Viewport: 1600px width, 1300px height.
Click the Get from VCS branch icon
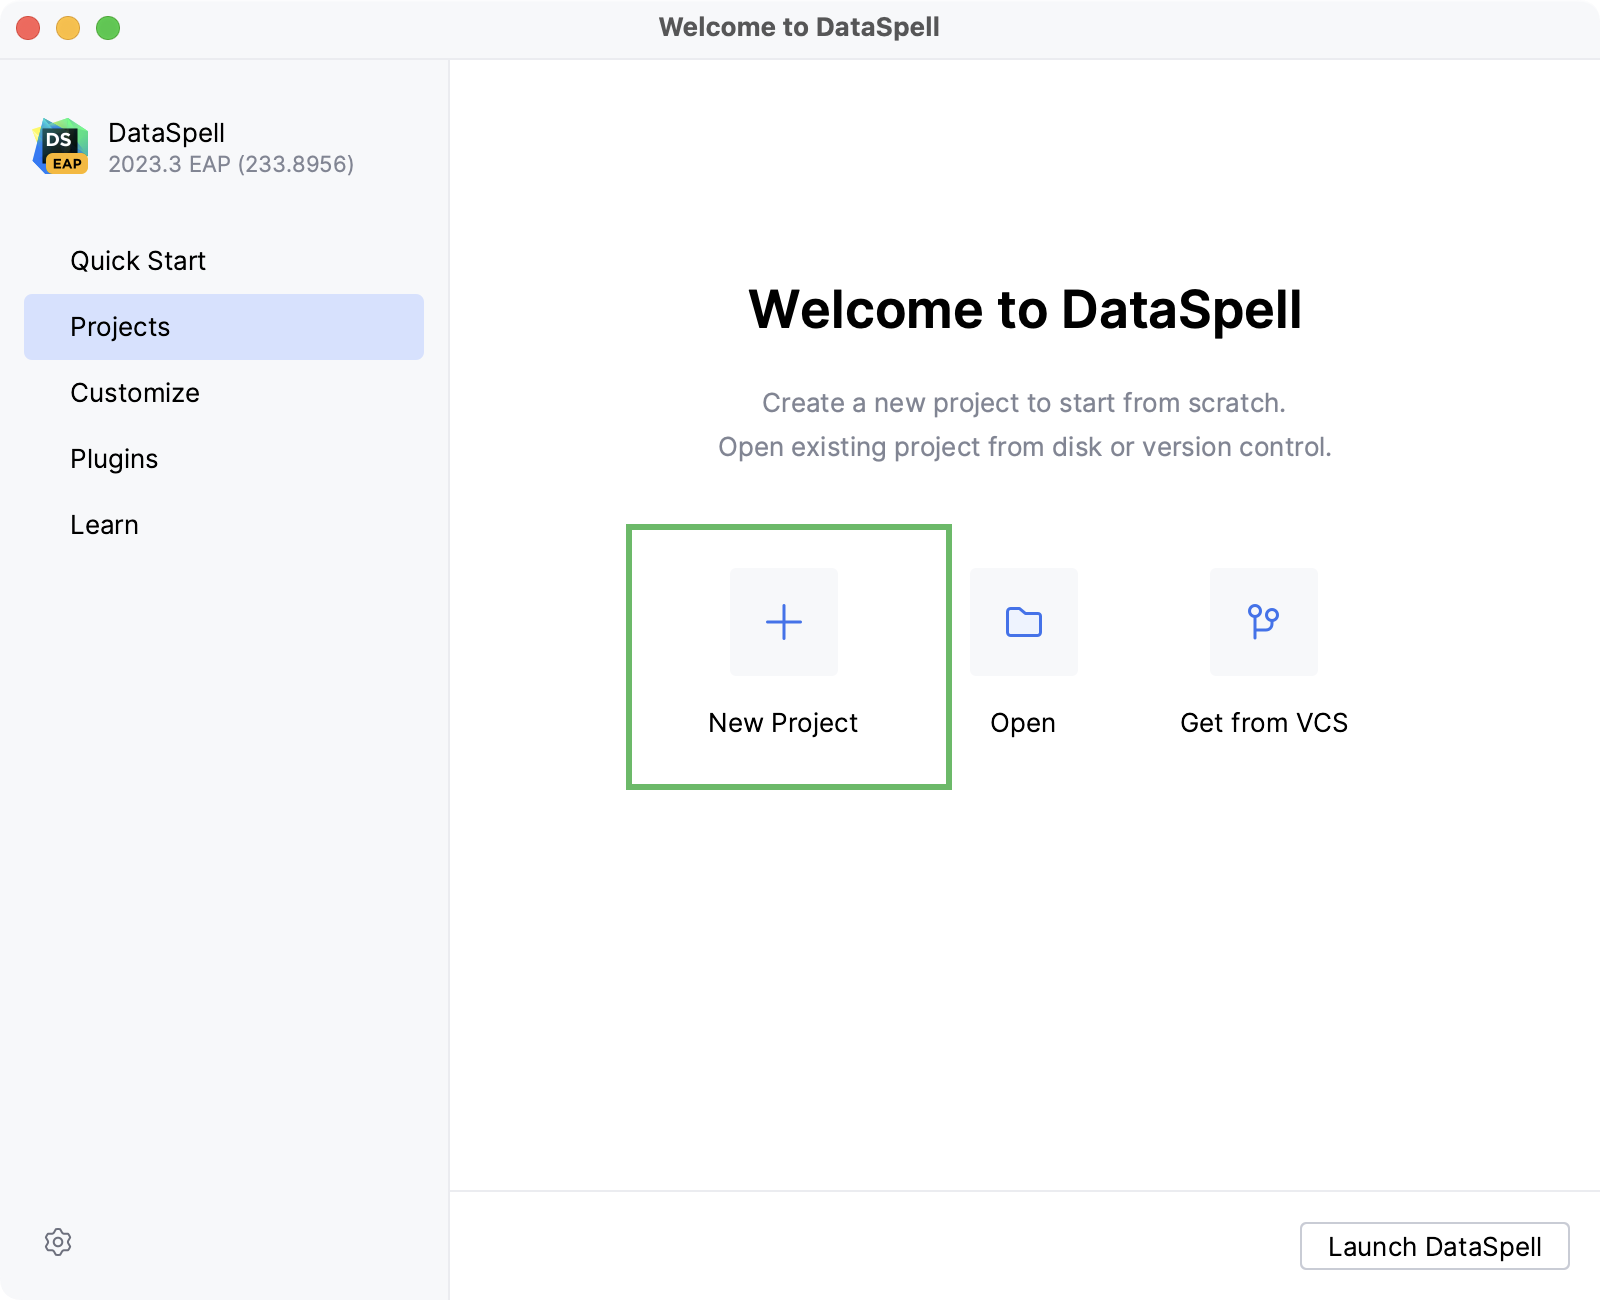[x=1263, y=622]
